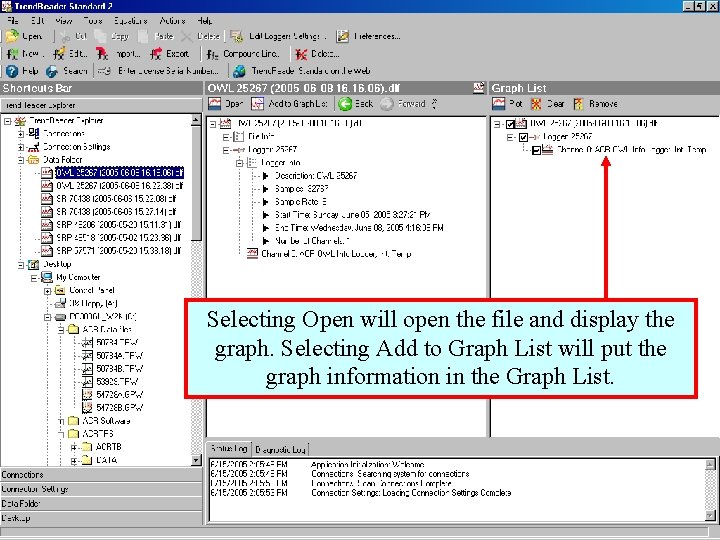Click the equation Edit icon
Screen dimensions: 720x540
click(59, 54)
